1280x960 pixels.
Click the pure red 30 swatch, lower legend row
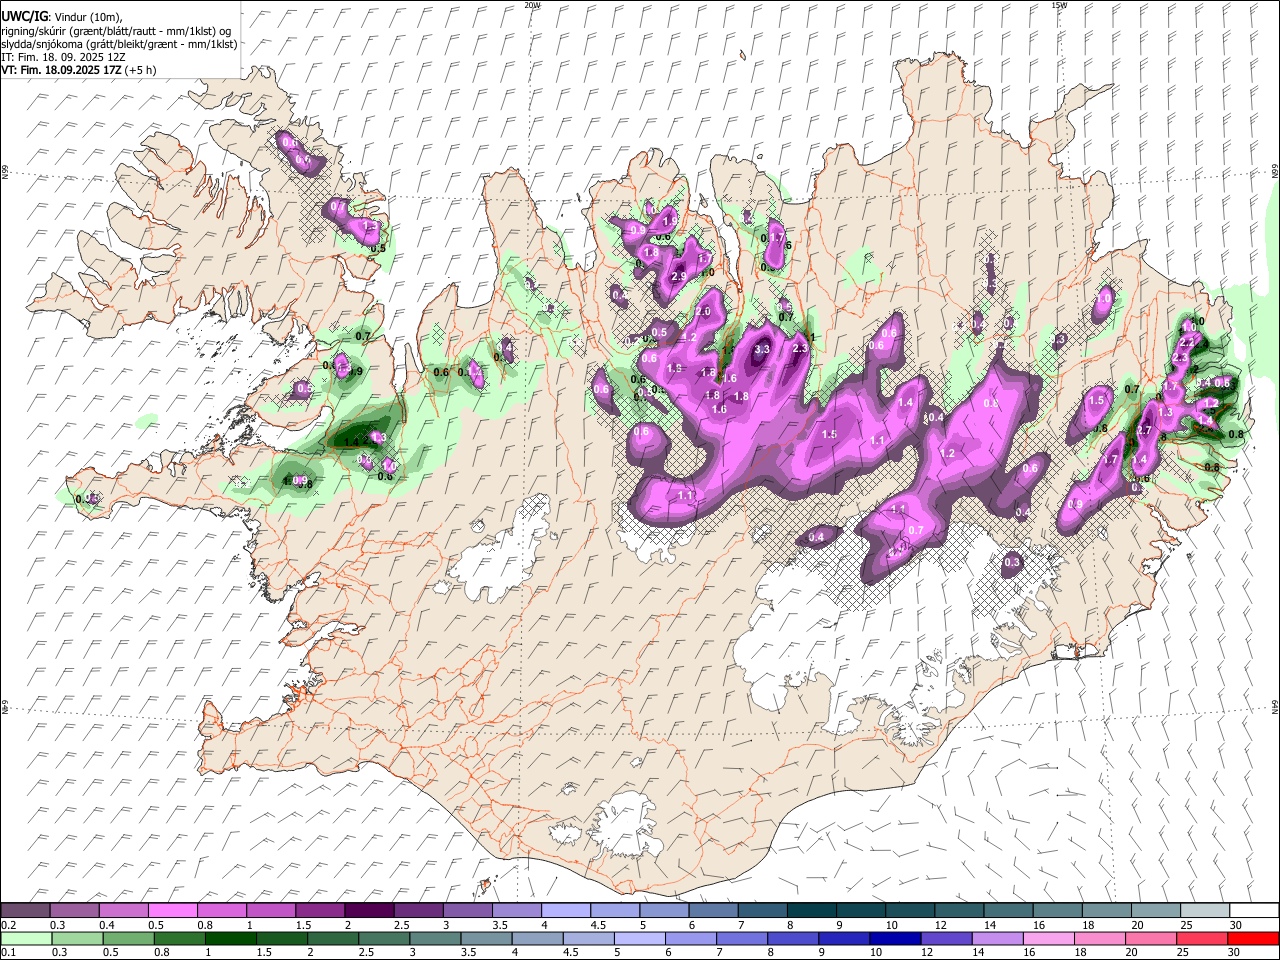(1253, 938)
